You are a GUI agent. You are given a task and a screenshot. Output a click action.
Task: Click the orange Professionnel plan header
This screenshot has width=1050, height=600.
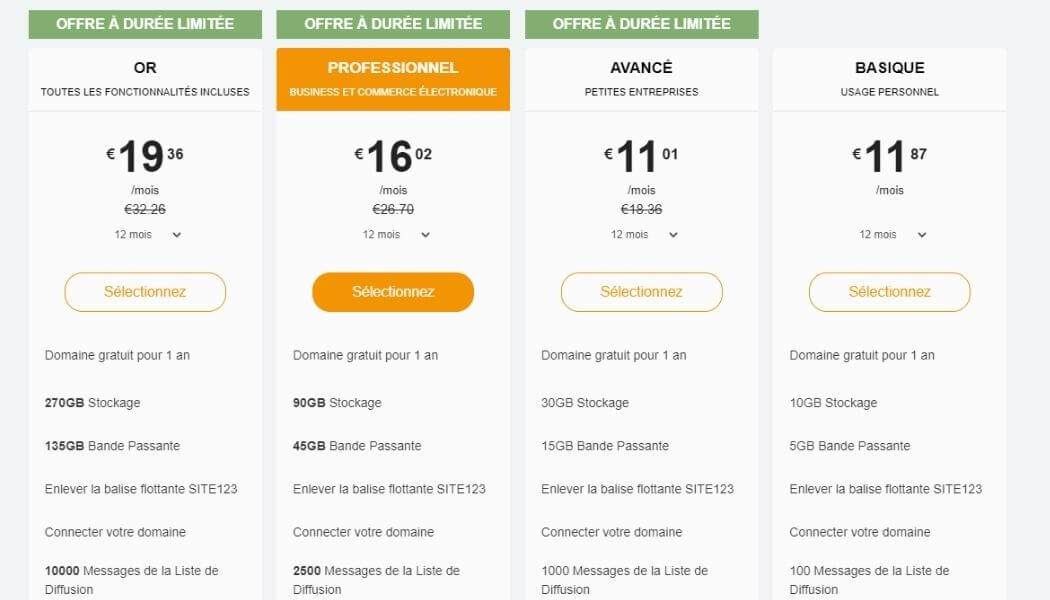coord(393,79)
